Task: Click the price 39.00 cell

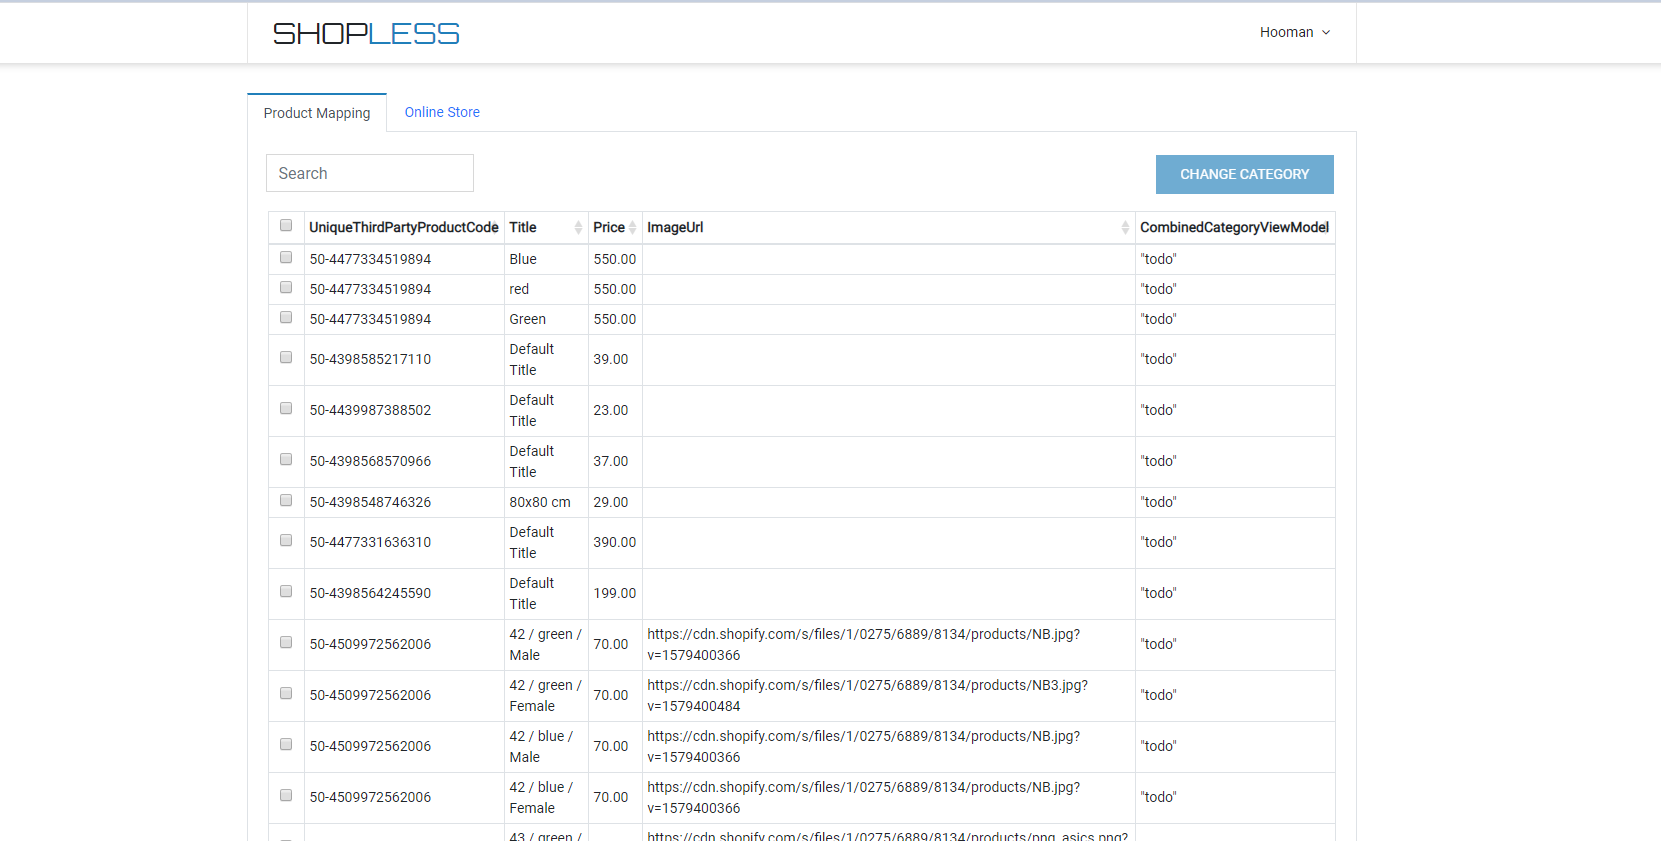Action: coord(615,360)
